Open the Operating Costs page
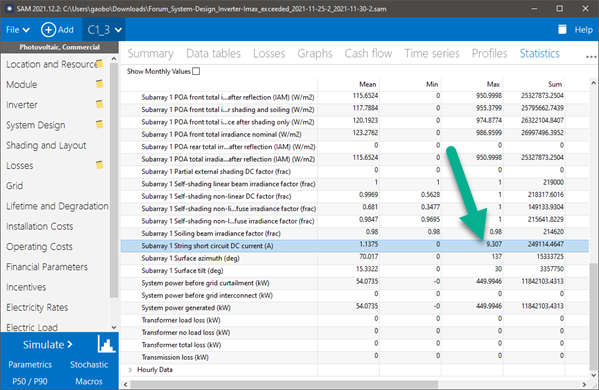This screenshot has width=599, height=390. click(39, 246)
